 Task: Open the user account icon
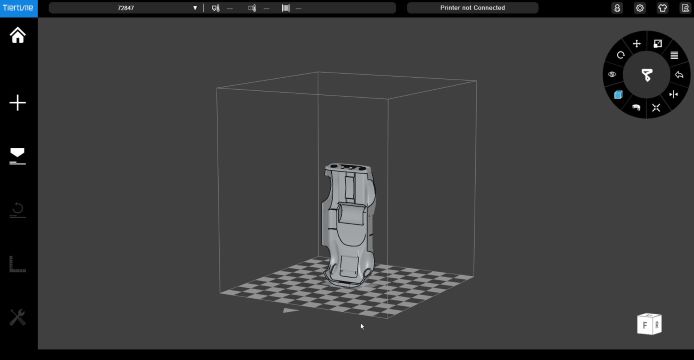(x=617, y=8)
